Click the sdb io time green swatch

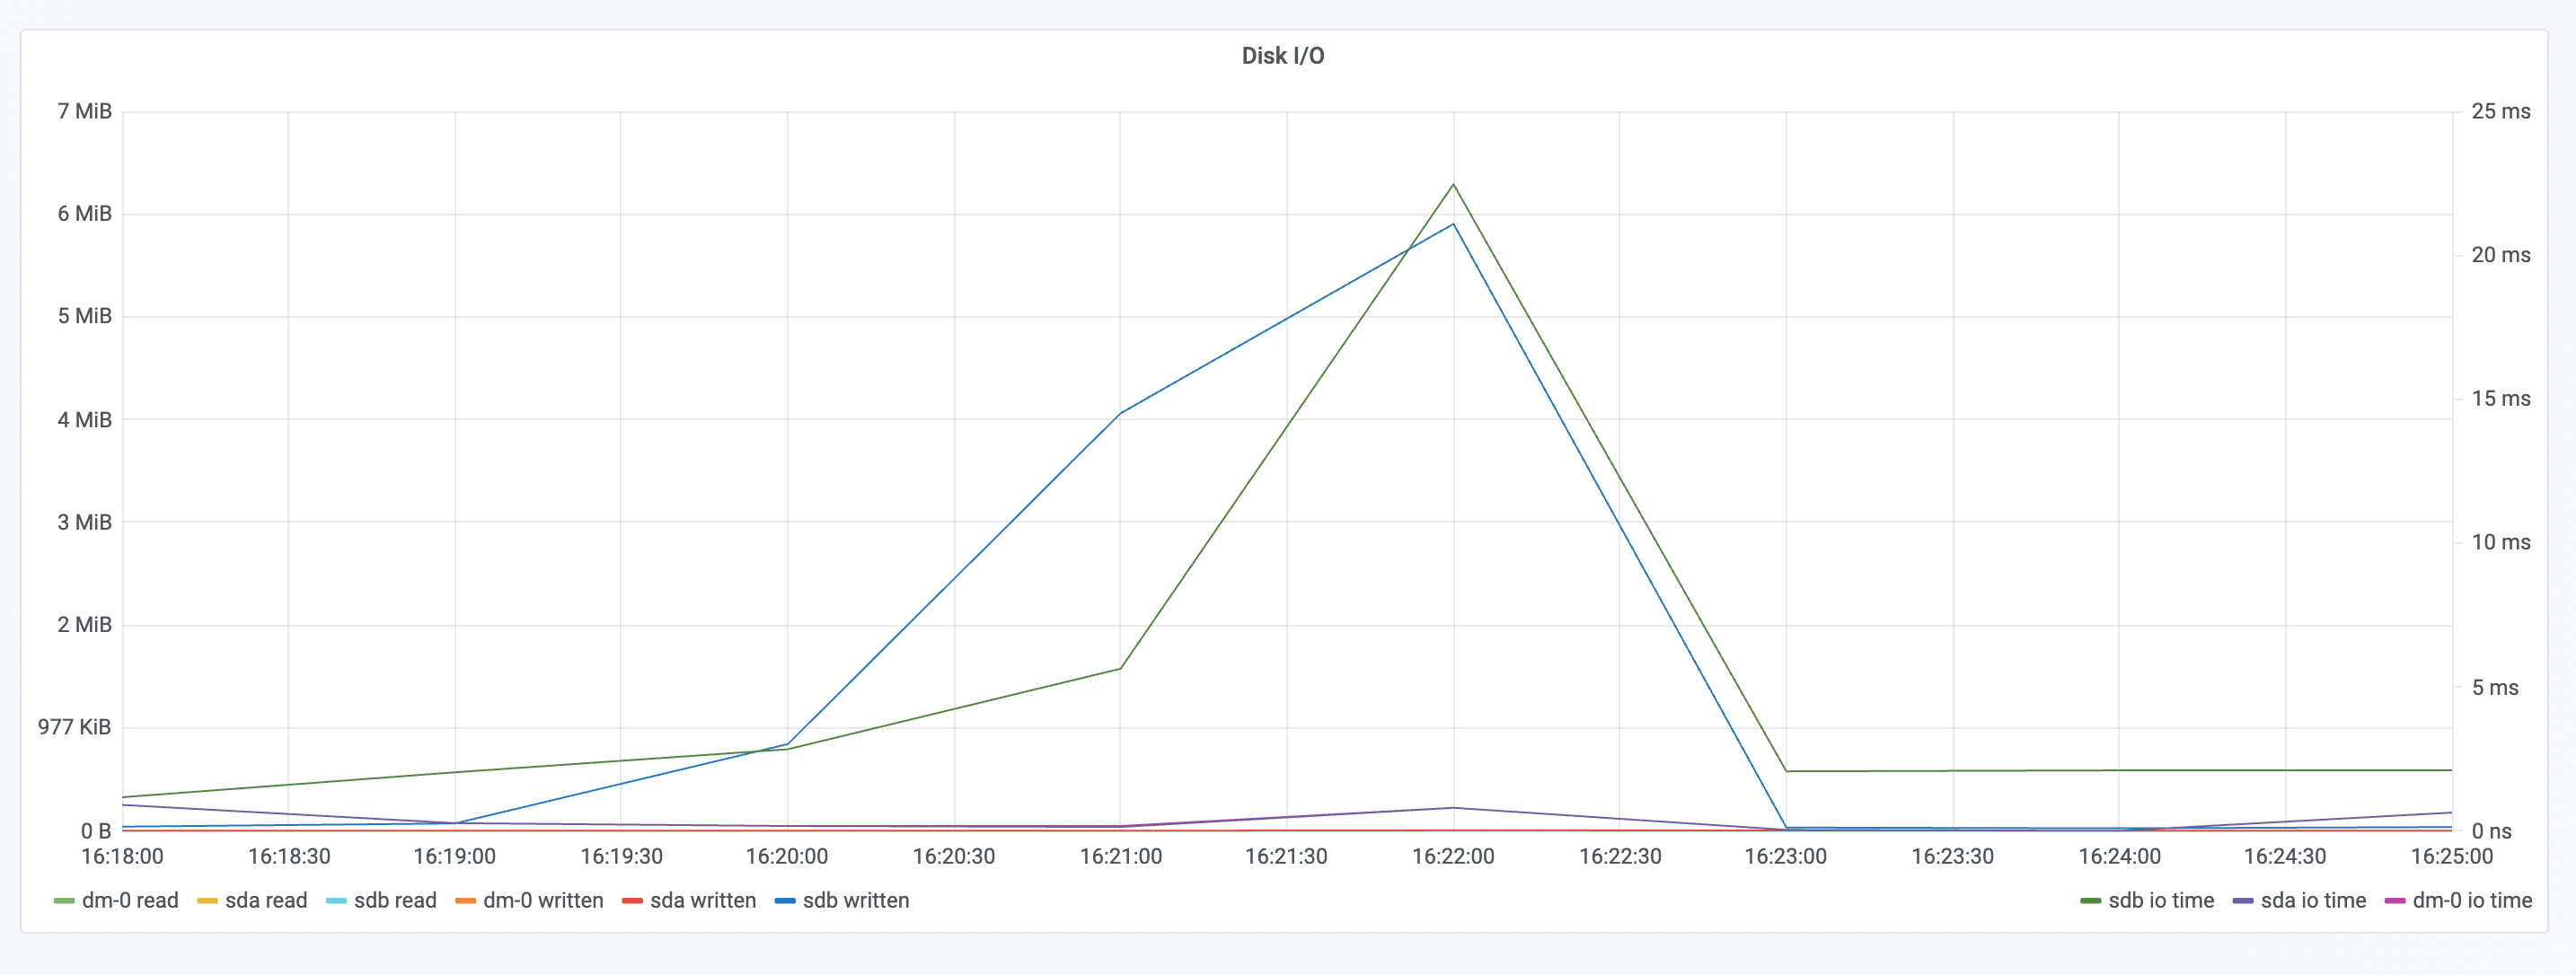click(x=2090, y=901)
